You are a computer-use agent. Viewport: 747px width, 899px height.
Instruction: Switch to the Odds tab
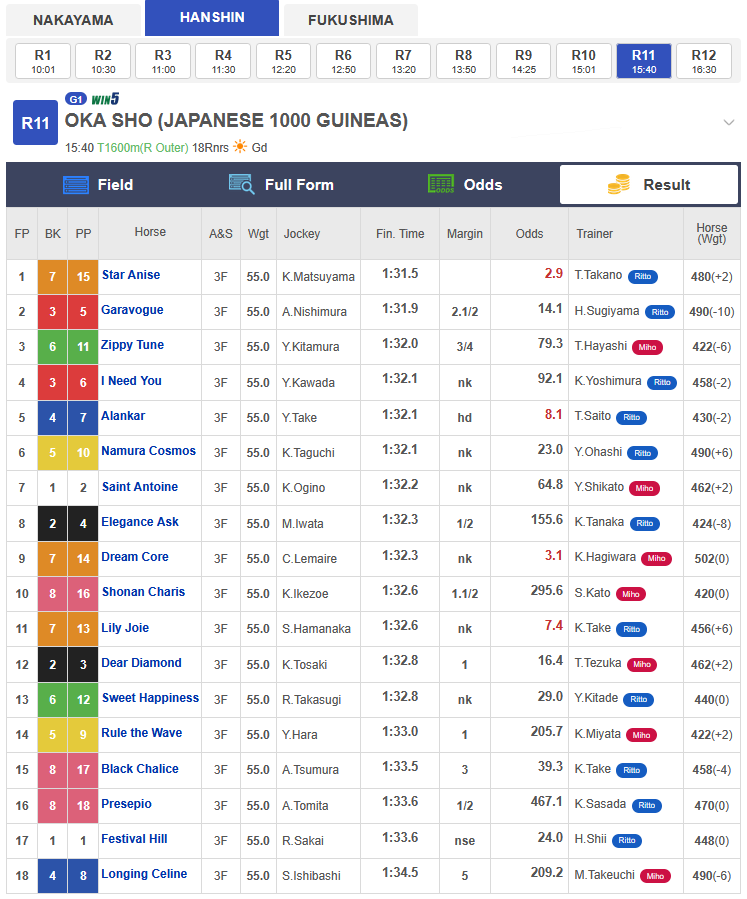[465, 185]
